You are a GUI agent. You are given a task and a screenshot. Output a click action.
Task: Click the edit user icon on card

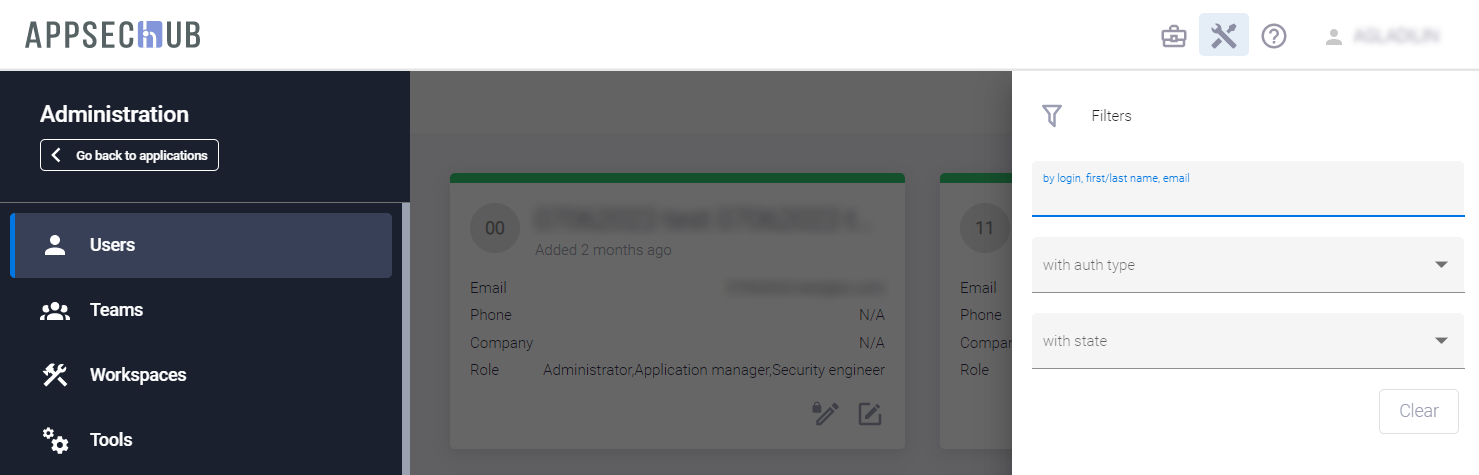pyautogui.click(x=870, y=414)
